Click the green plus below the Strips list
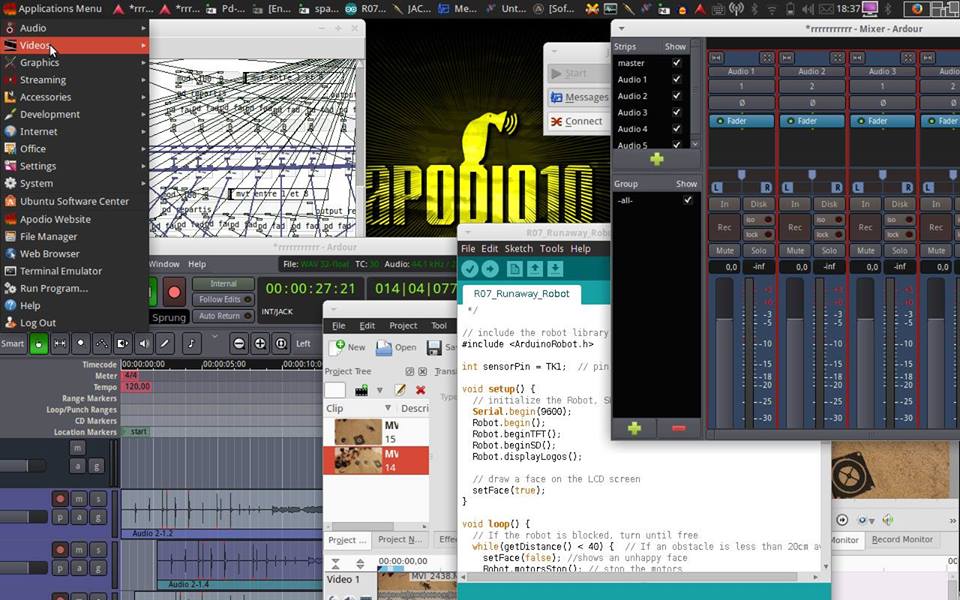Viewport: 960px width, 600px height. pos(656,159)
